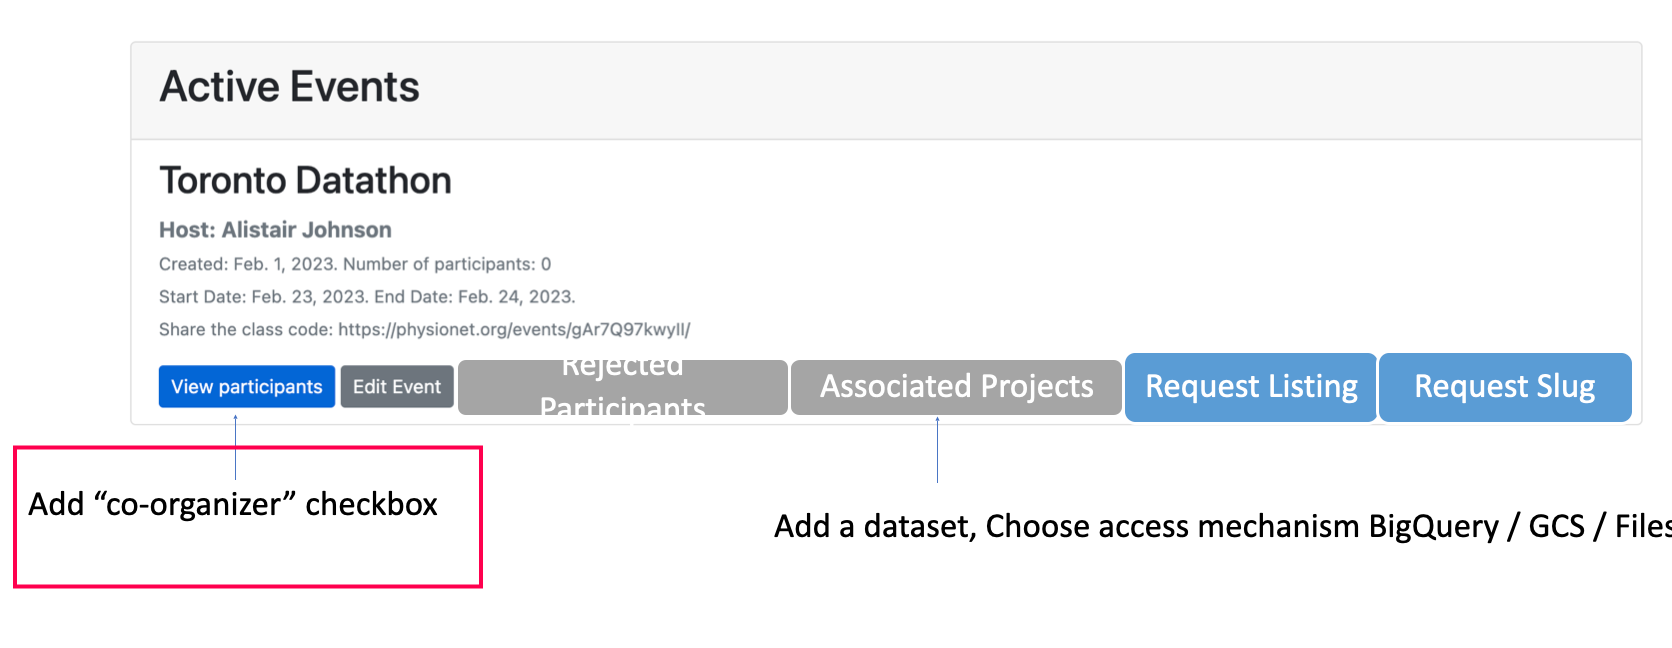Click the View participants button
1672x648 pixels.
tap(246, 386)
